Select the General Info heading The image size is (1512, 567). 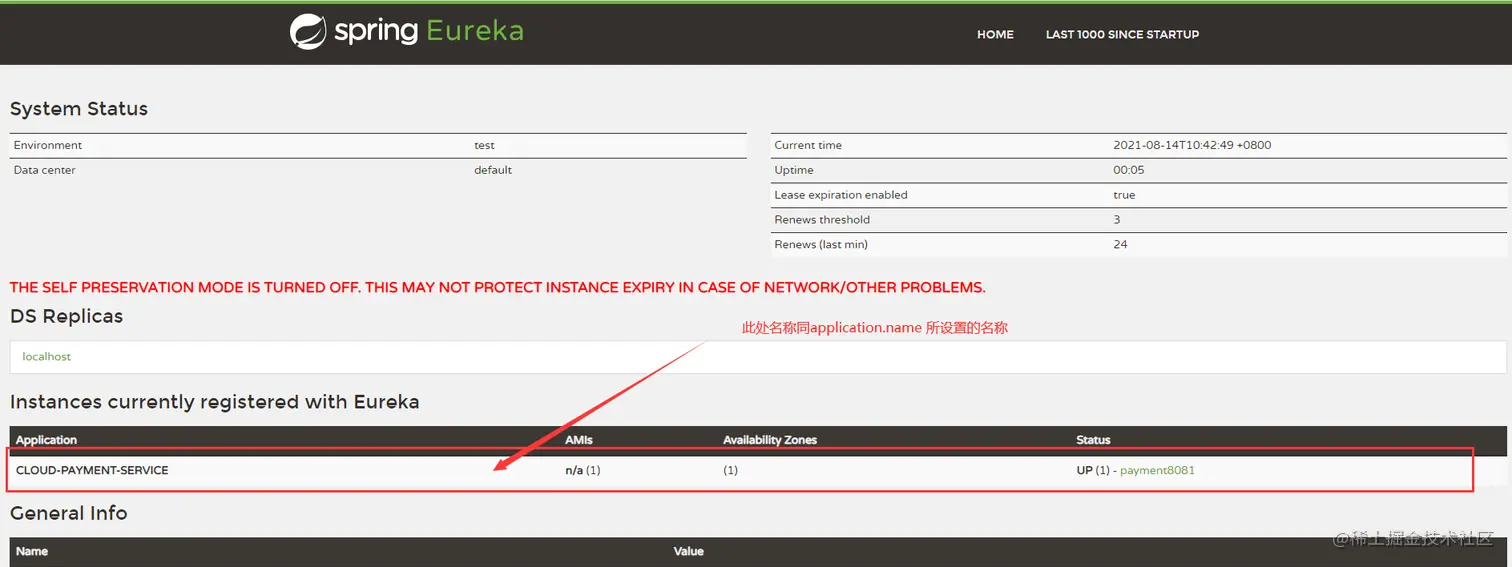pos(69,513)
